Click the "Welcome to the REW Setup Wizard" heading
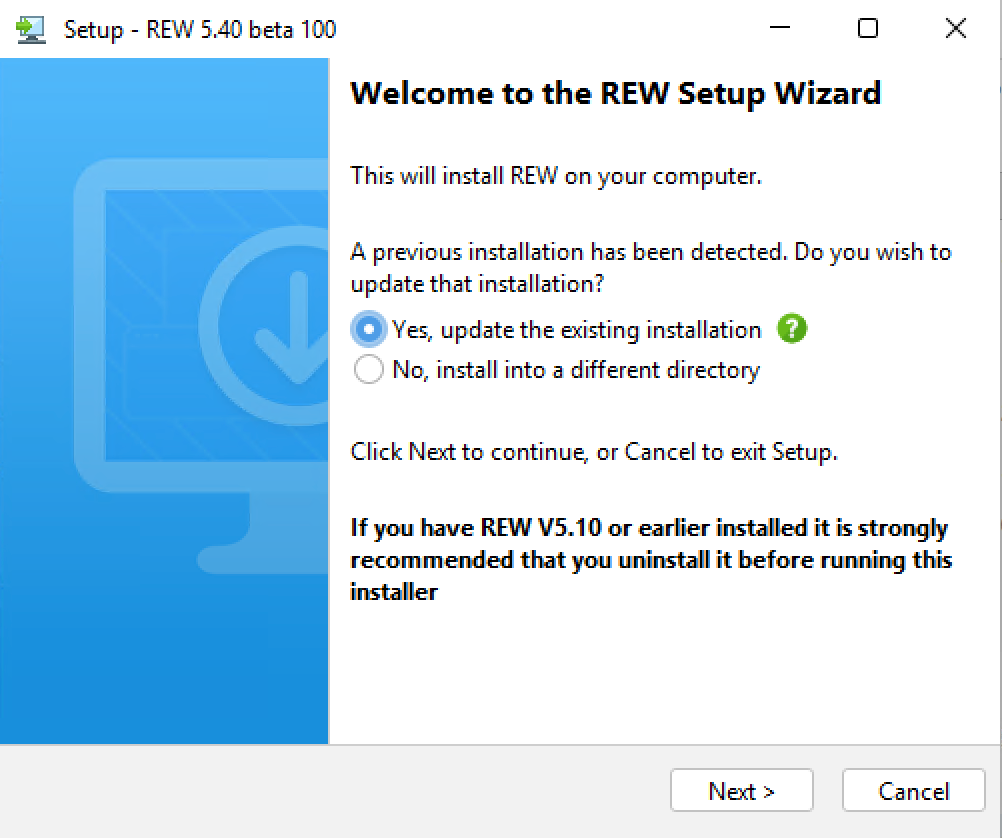 pyautogui.click(x=616, y=94)
